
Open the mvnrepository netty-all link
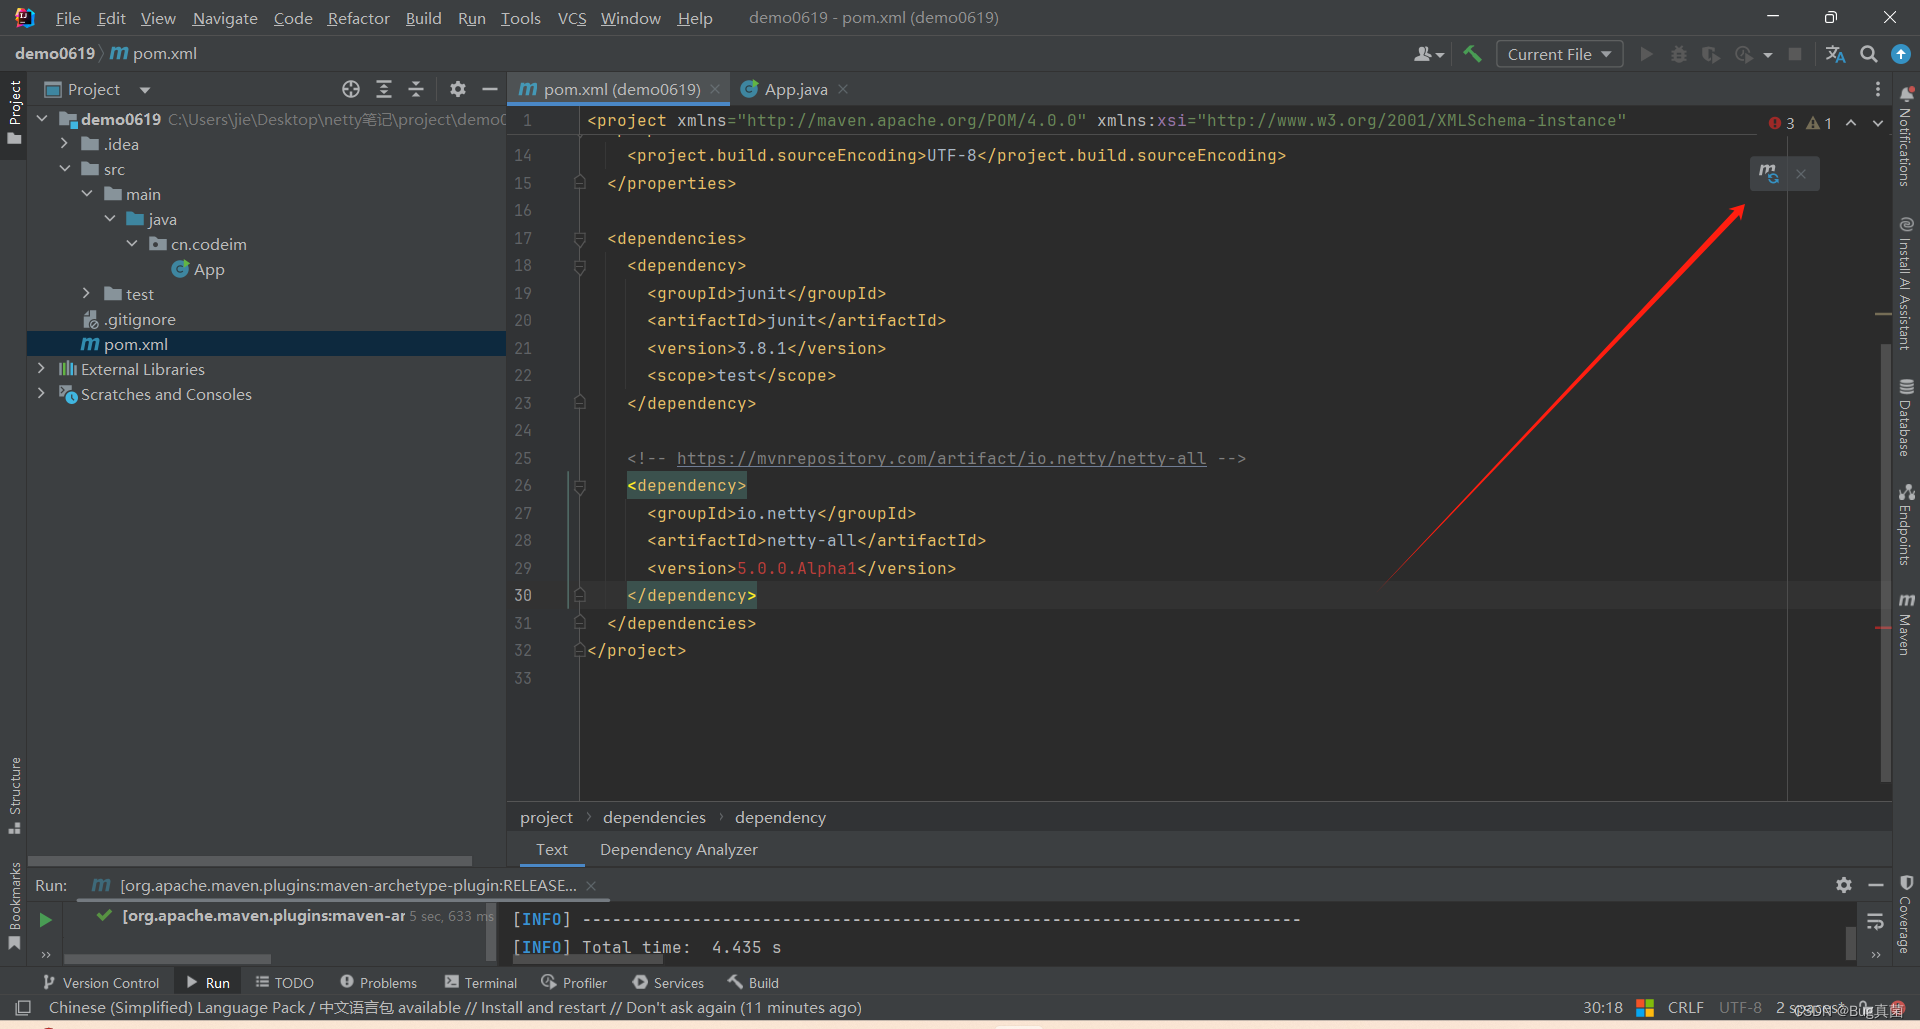(941, 458)
